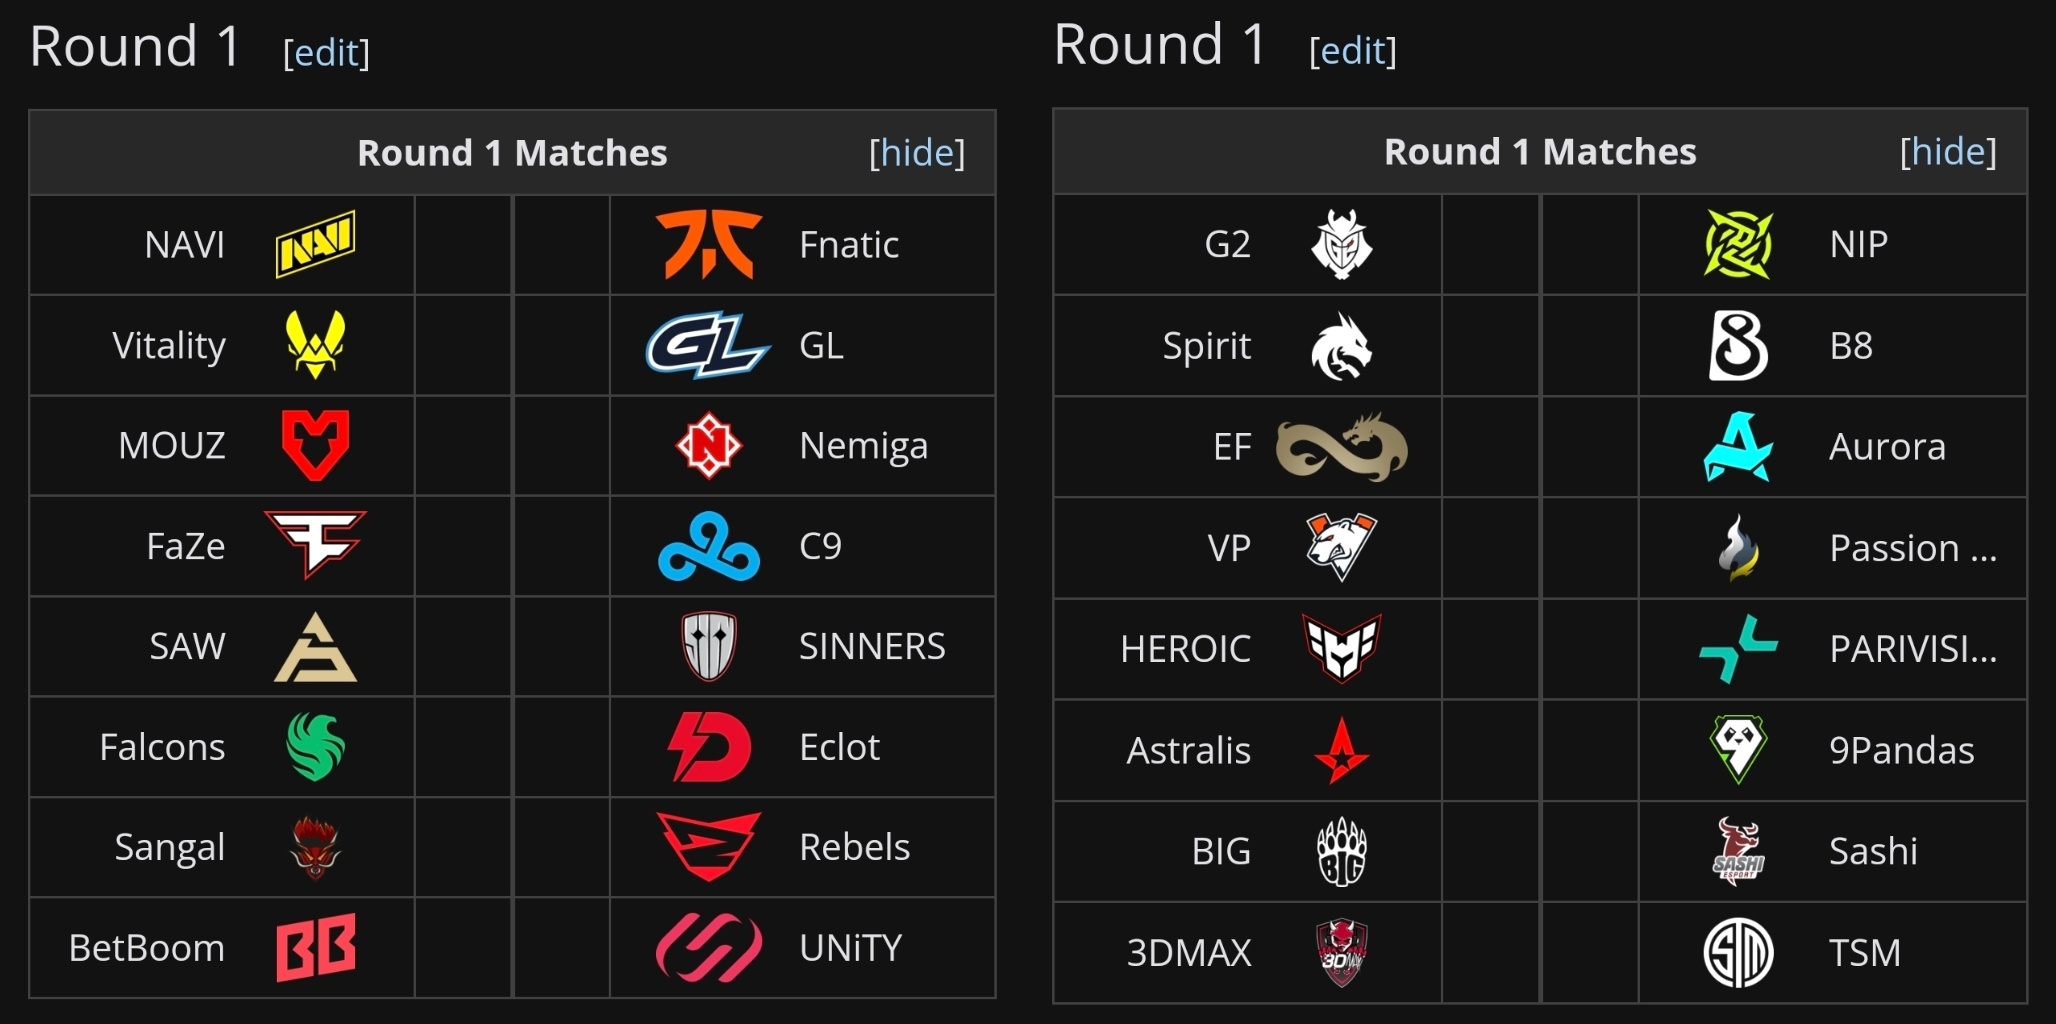Collapse the right Round 1 Matches table
This screenshot has height=1024, width=2056.
pyautogui.click(x=1948, y=151)
